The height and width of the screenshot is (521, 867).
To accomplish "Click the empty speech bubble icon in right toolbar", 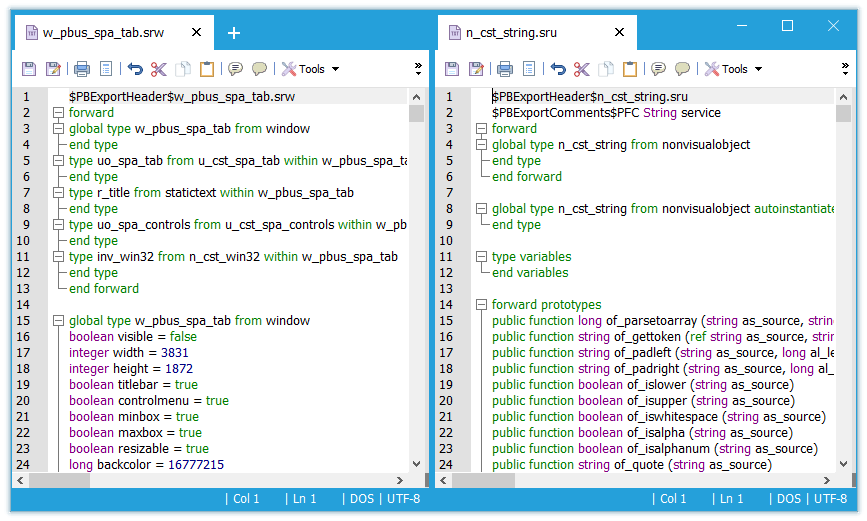I will tap(682, 69).
